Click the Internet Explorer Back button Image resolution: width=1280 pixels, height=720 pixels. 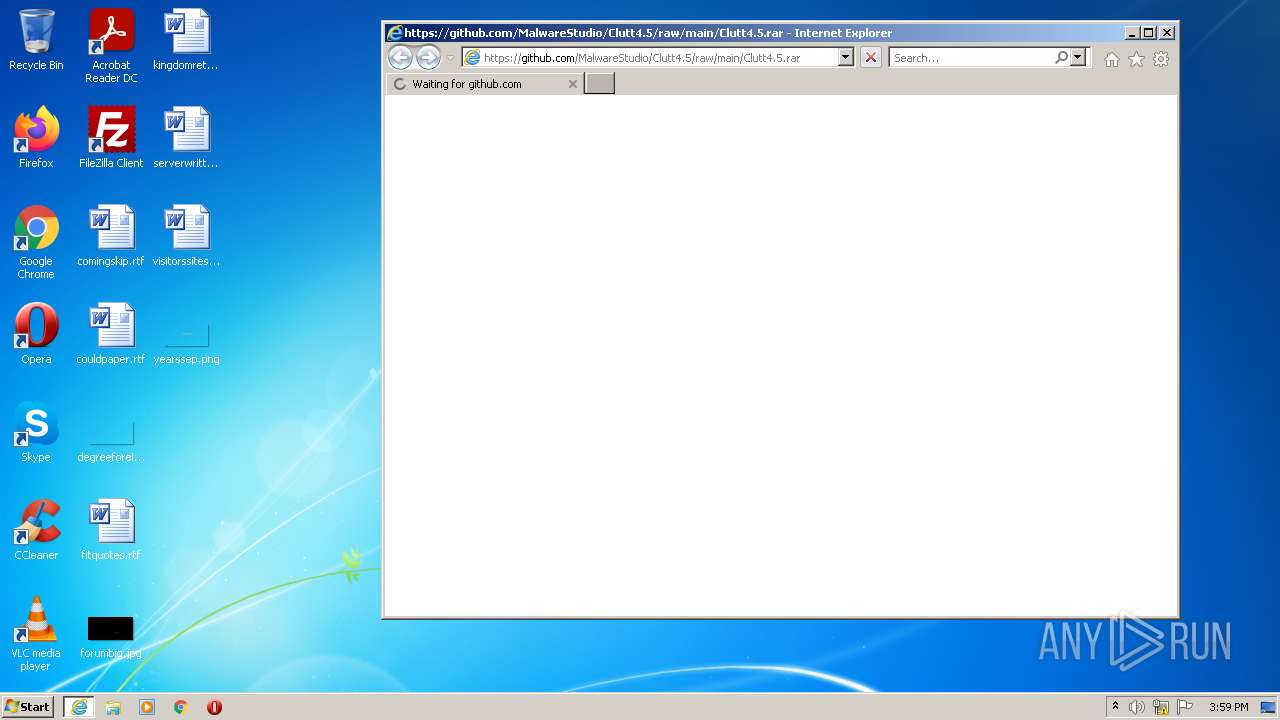tap(400, 58)
